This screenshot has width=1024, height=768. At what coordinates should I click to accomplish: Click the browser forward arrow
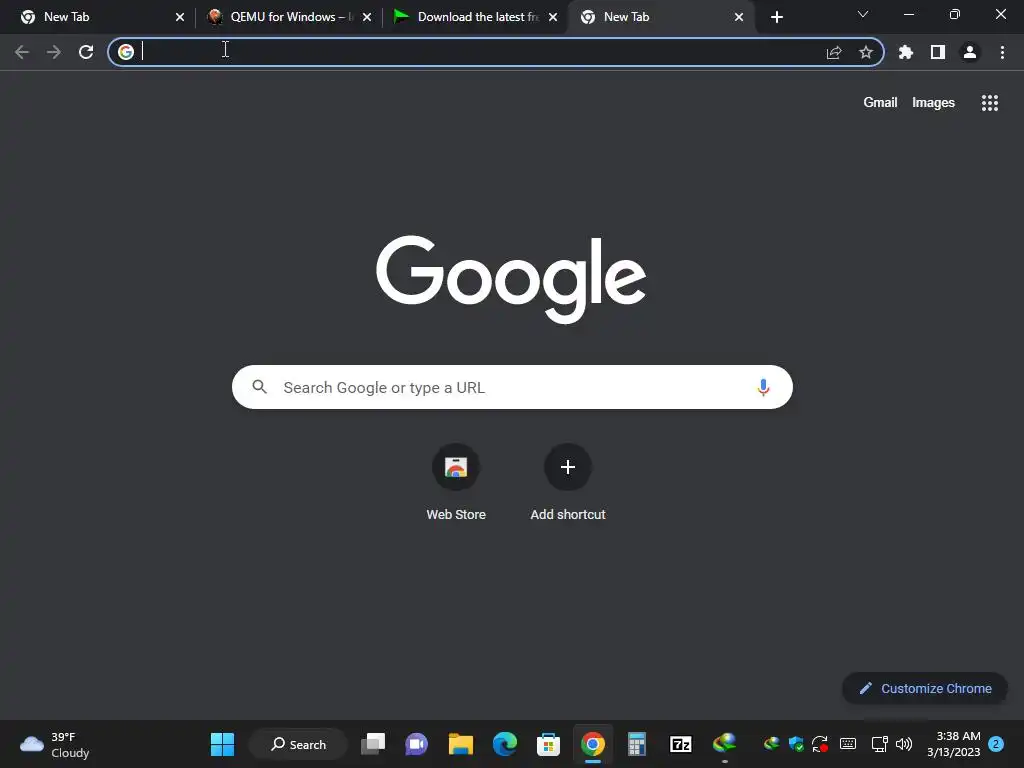[x=54, y=52]
